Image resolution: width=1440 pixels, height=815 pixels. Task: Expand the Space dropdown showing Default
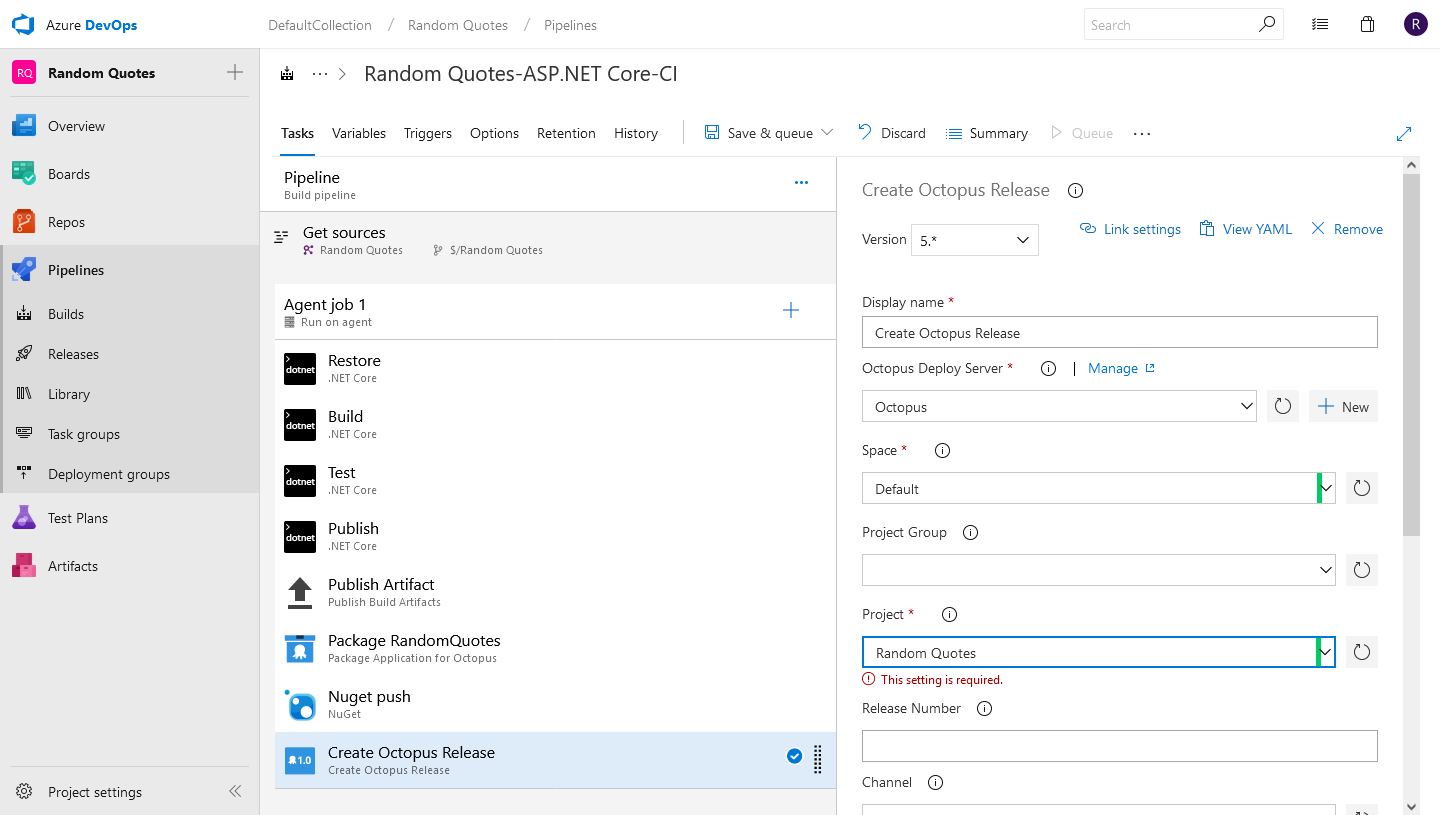1326,488
